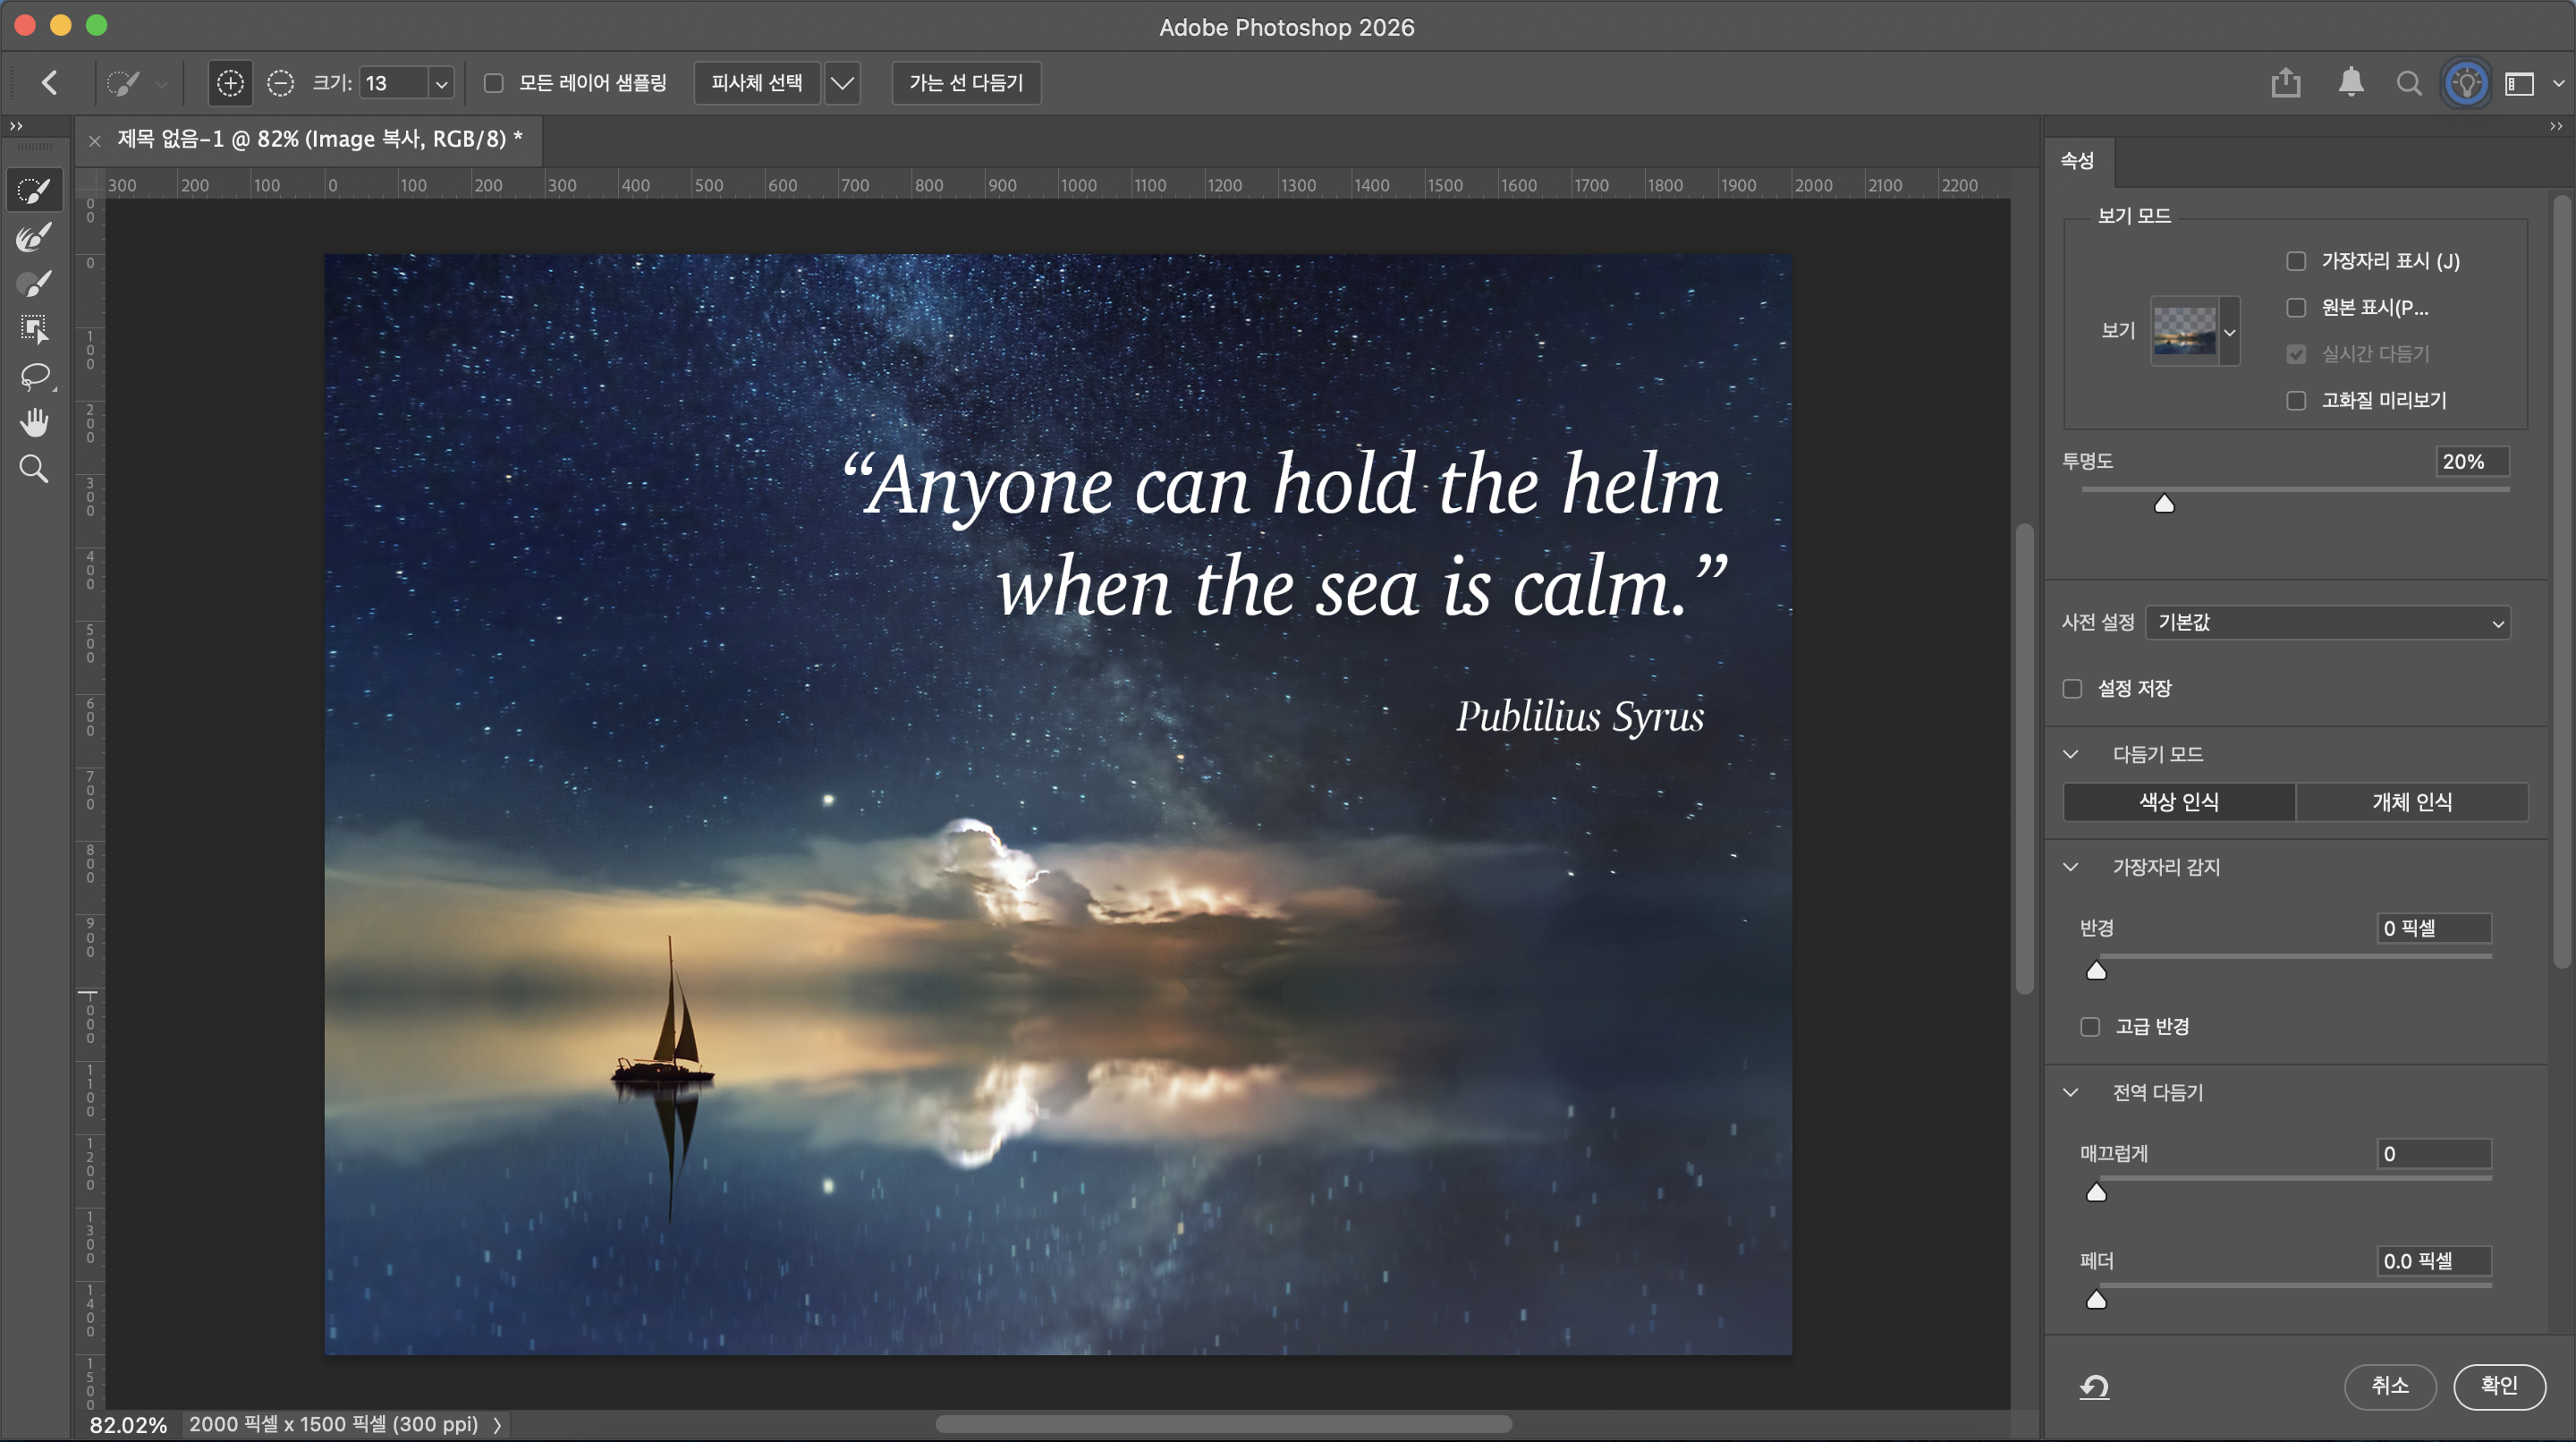Close the document tab with the x
The height and width of the screenshot is (1442, 2576).
tap(95, 141)
